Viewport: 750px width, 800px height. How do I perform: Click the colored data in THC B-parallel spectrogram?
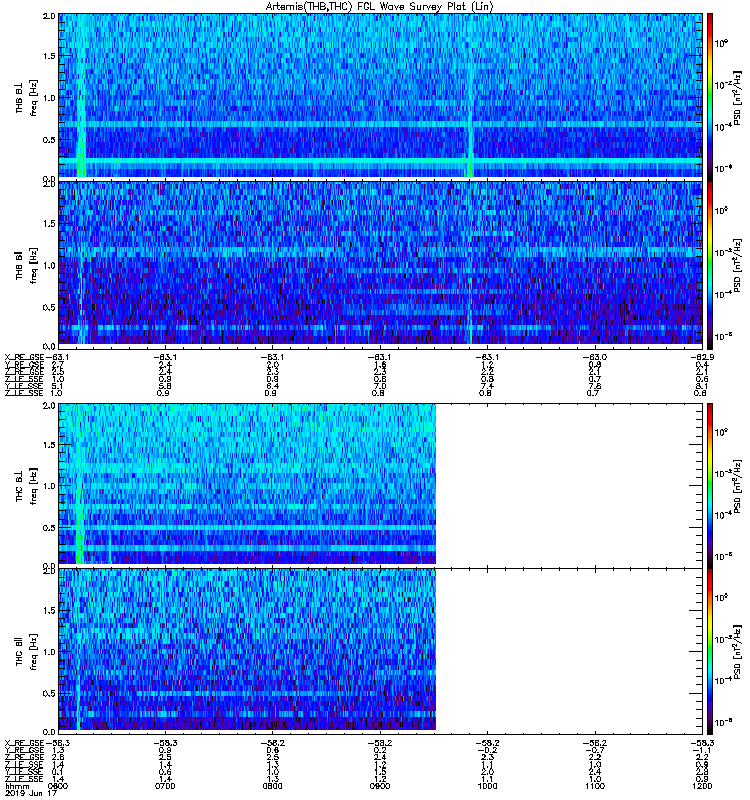point(247,649)
